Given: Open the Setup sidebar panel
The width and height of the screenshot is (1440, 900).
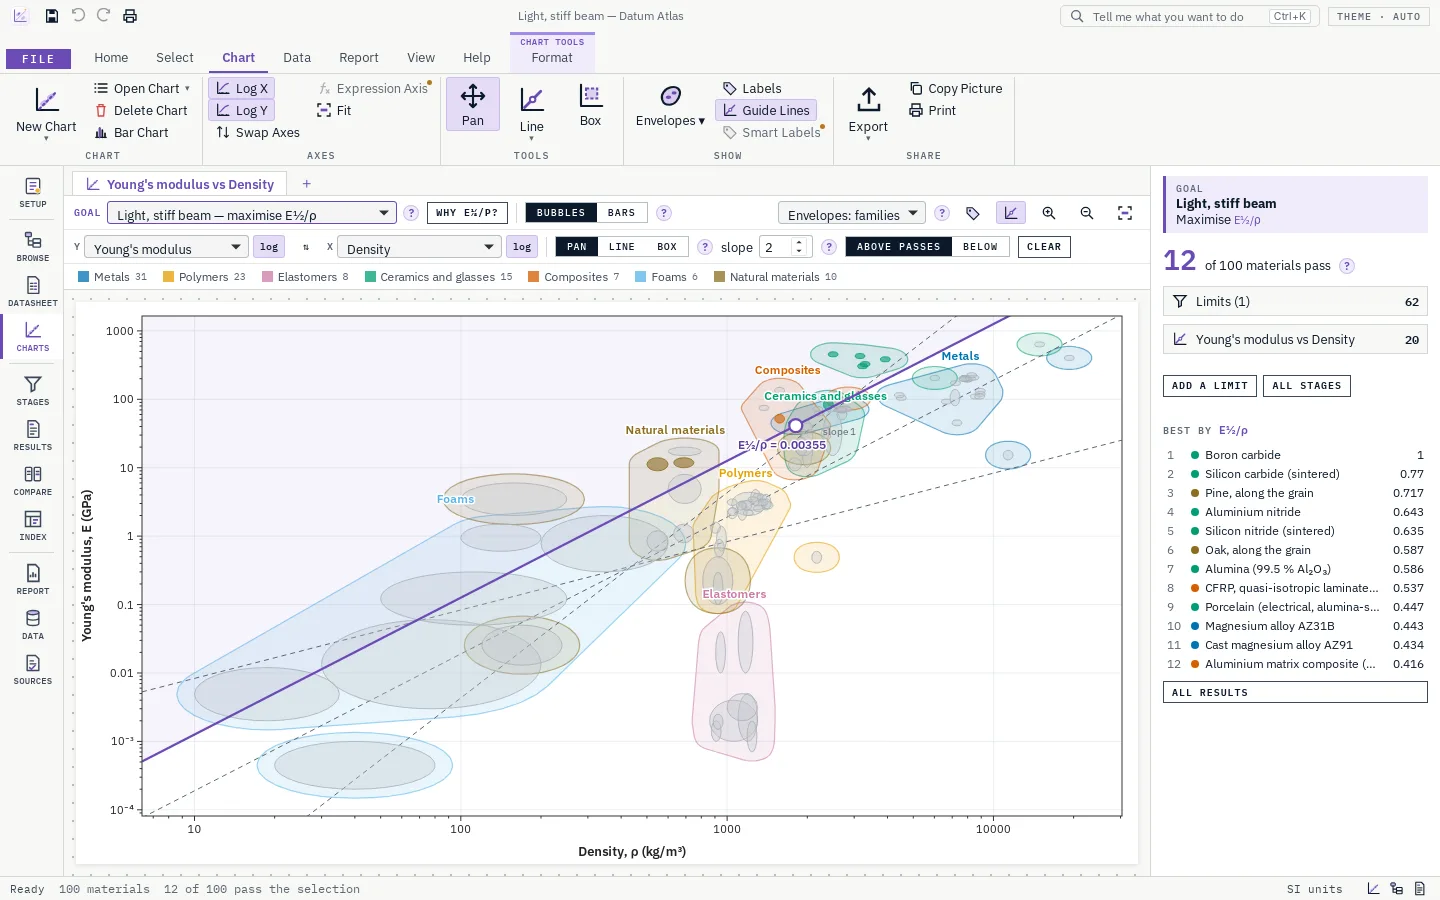Looking at the screenshot, I should (33, 192).
